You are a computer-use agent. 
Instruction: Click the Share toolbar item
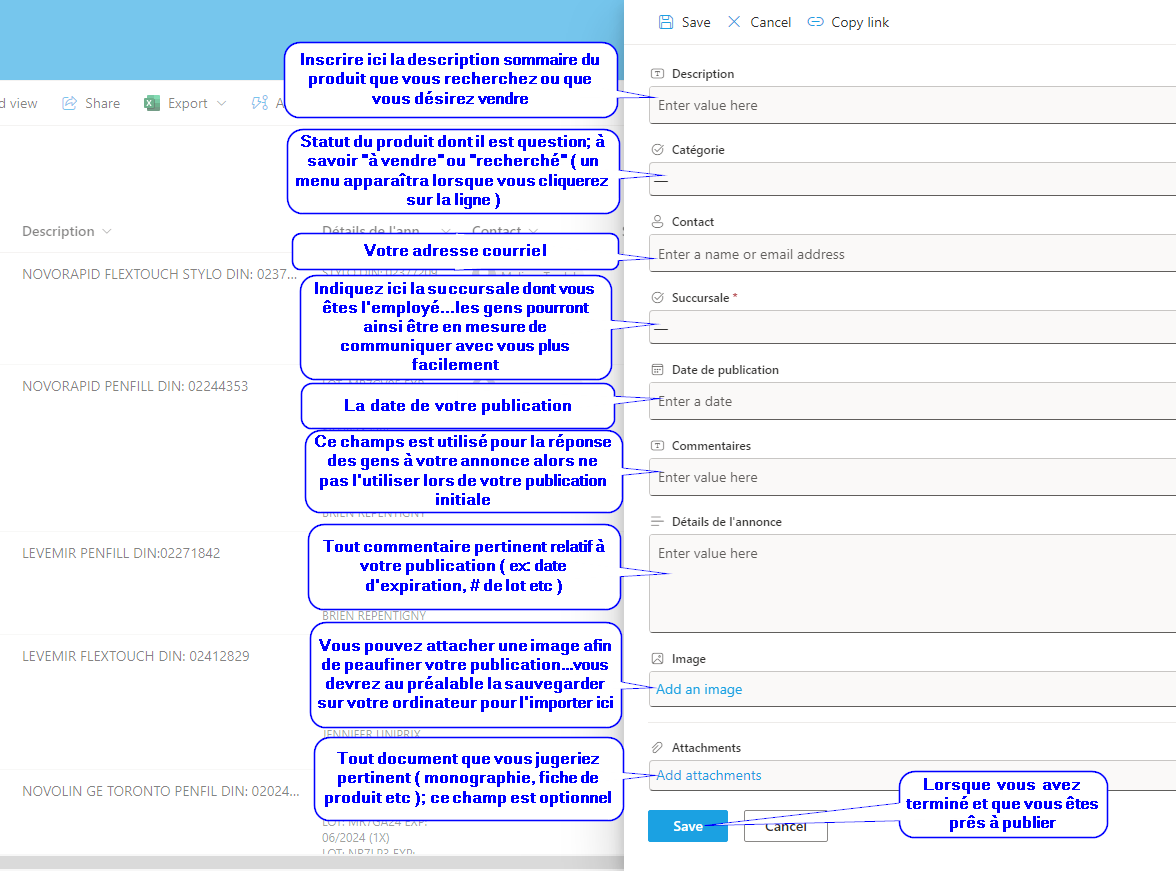pos(91,104)
